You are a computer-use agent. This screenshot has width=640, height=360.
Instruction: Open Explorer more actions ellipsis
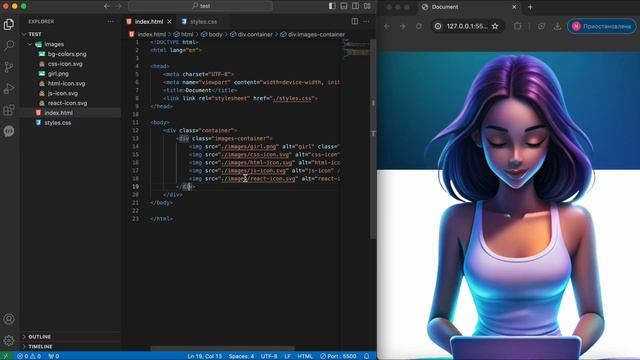[111, 22]
